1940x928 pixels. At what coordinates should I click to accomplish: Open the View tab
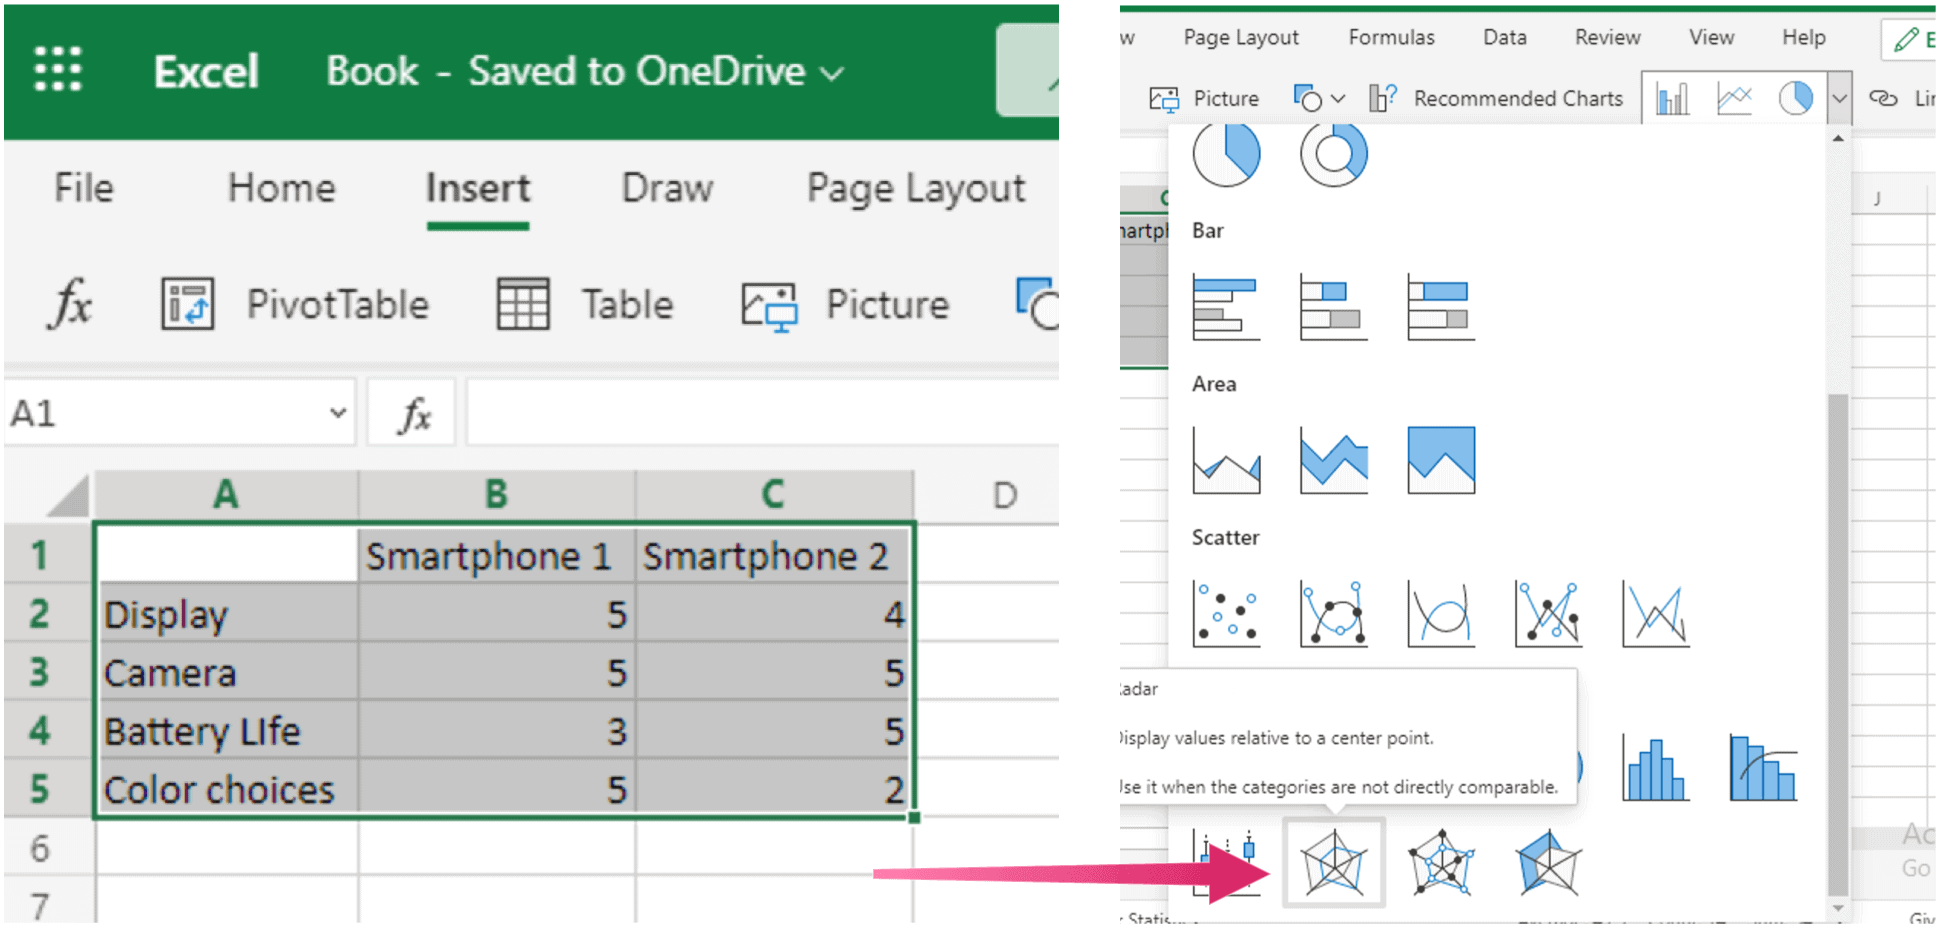pos(1711,37)
